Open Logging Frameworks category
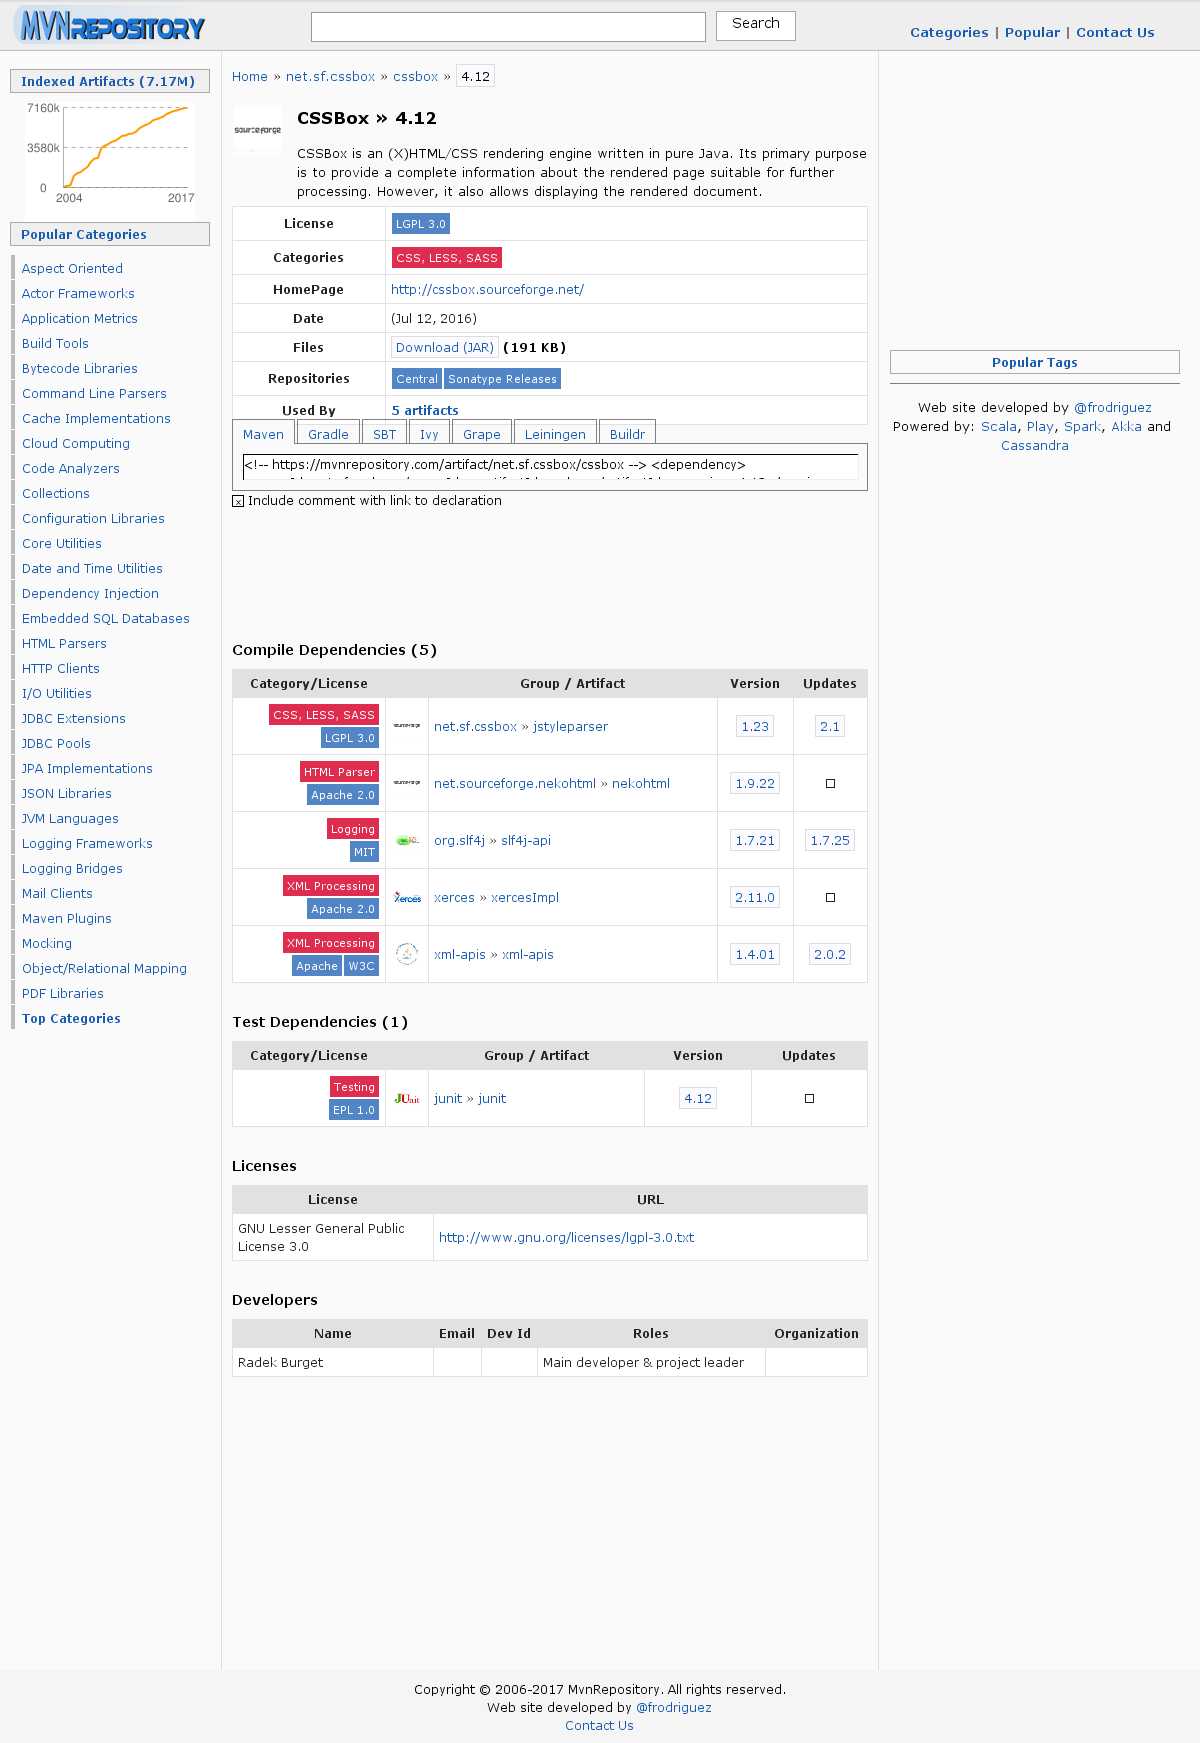 click(87, 844)
